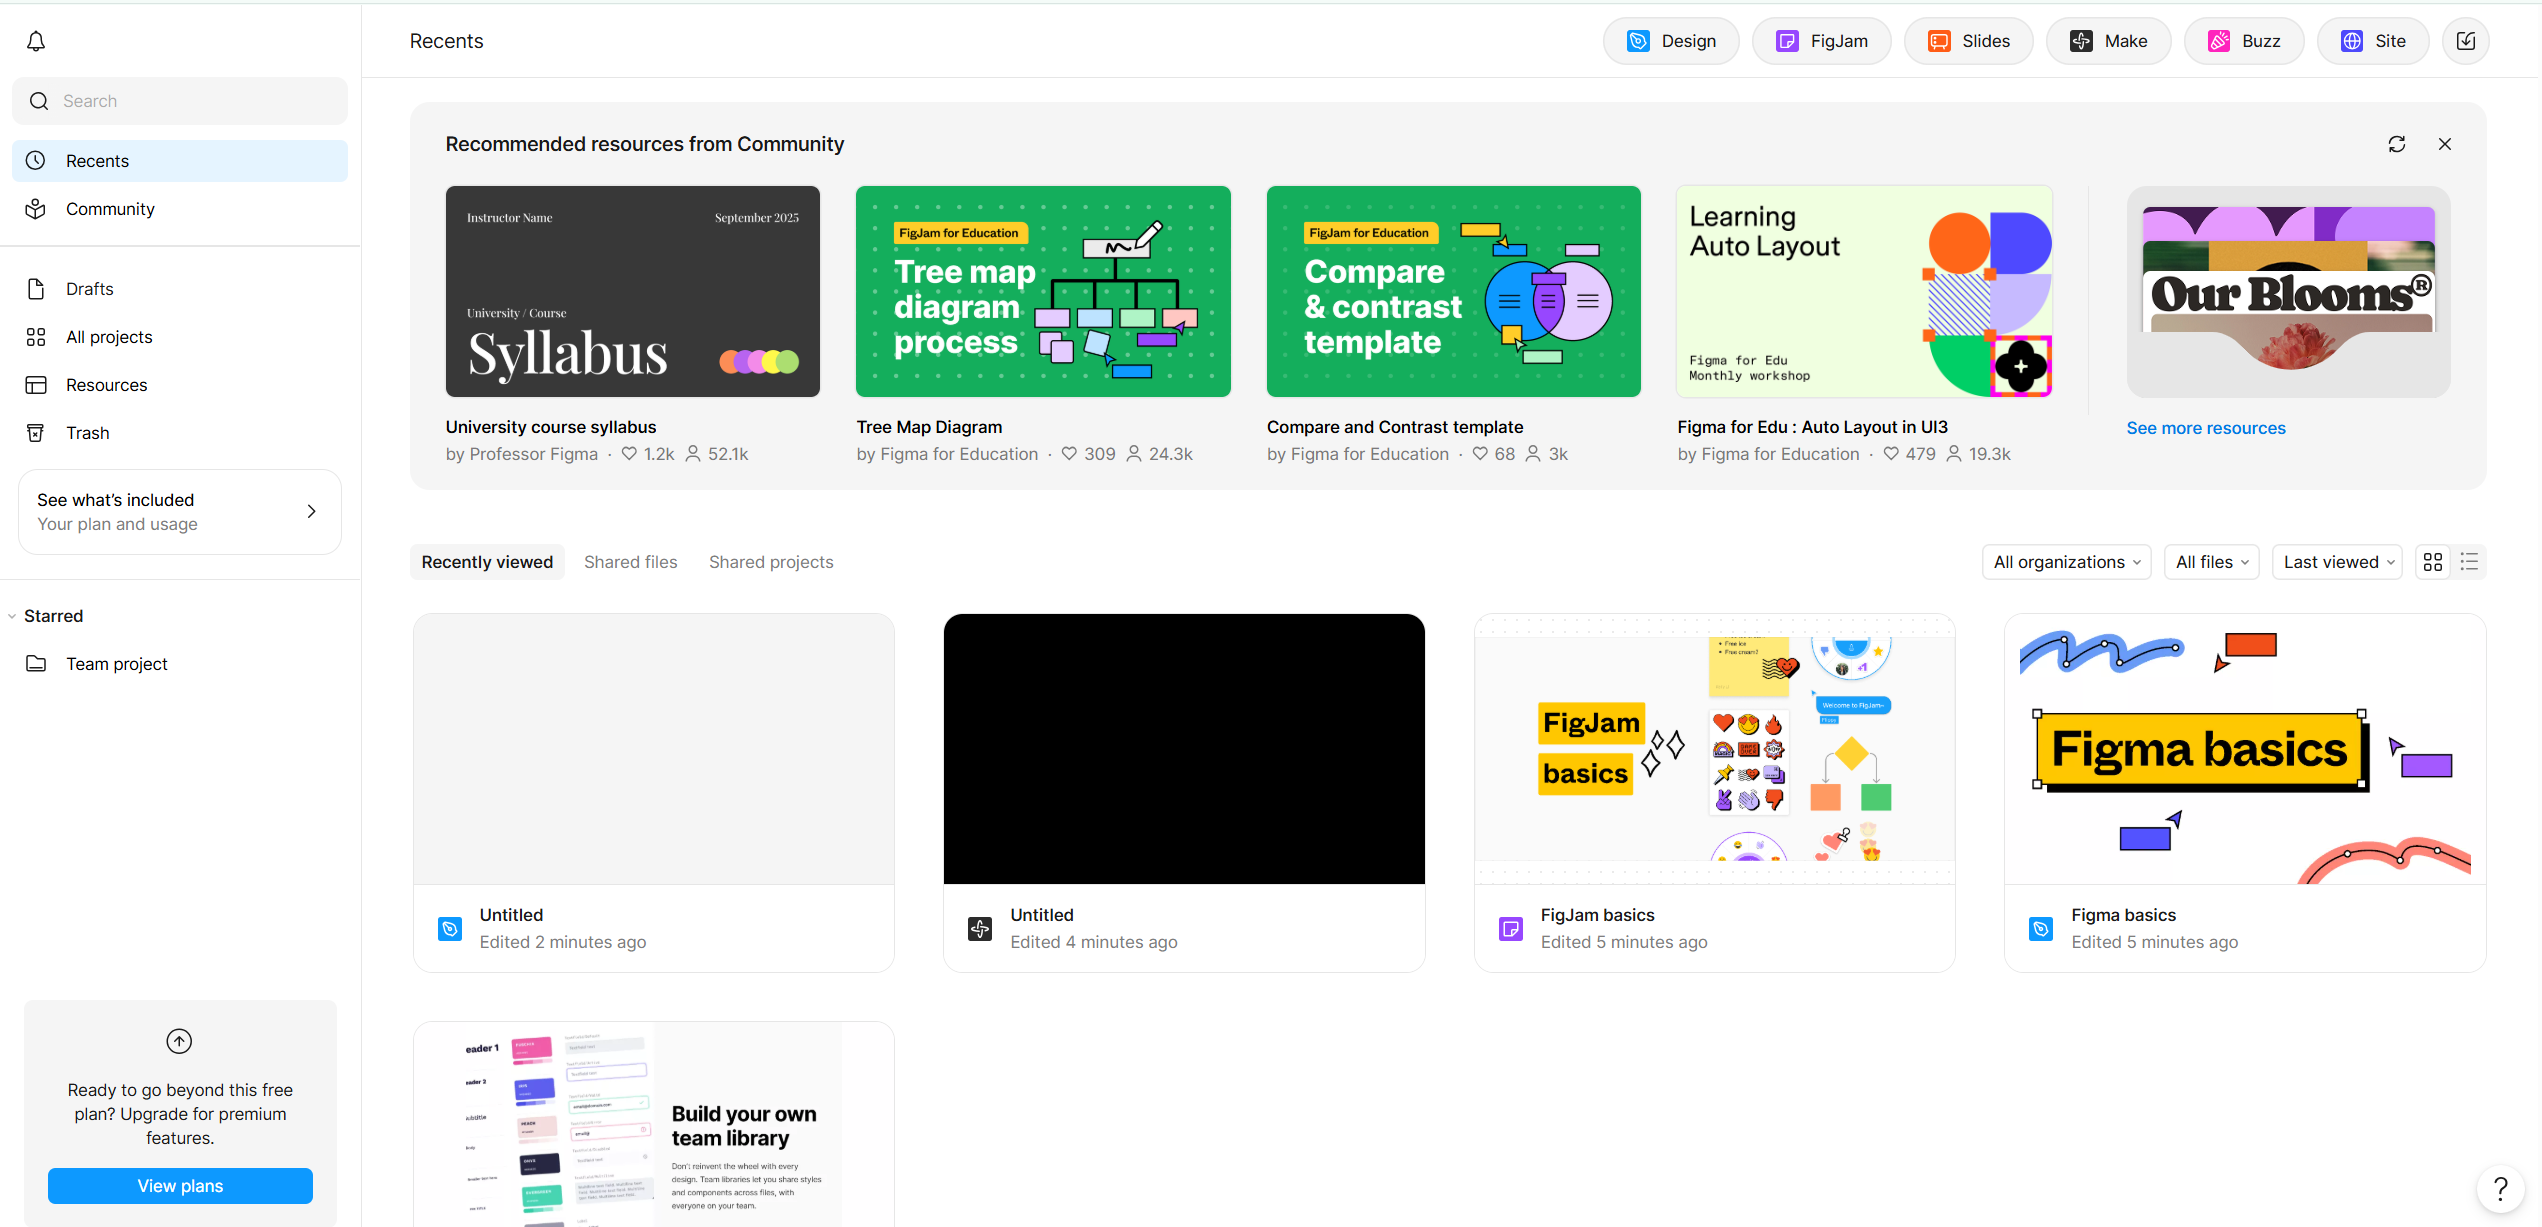Click the FigJam file icon on FigJam basics
The width and height of the screenshot is (2542, 1227).
point(1511,929)
